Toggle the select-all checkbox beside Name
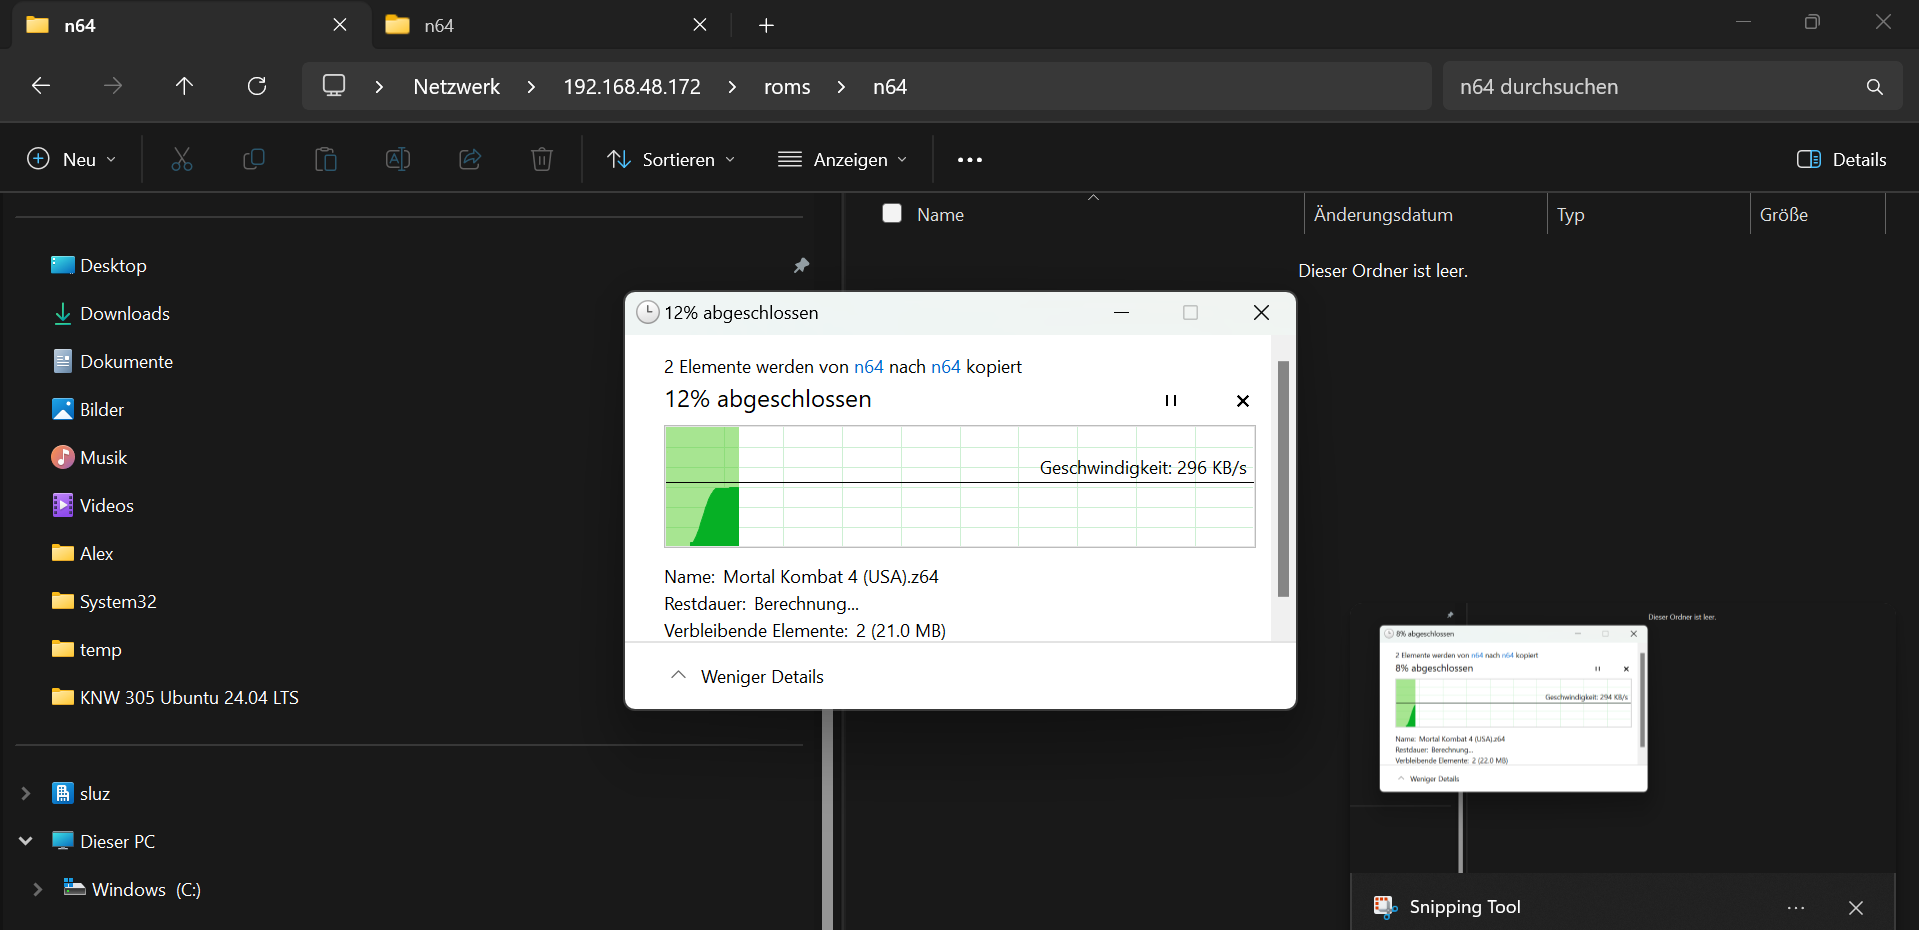 (892, 213)
